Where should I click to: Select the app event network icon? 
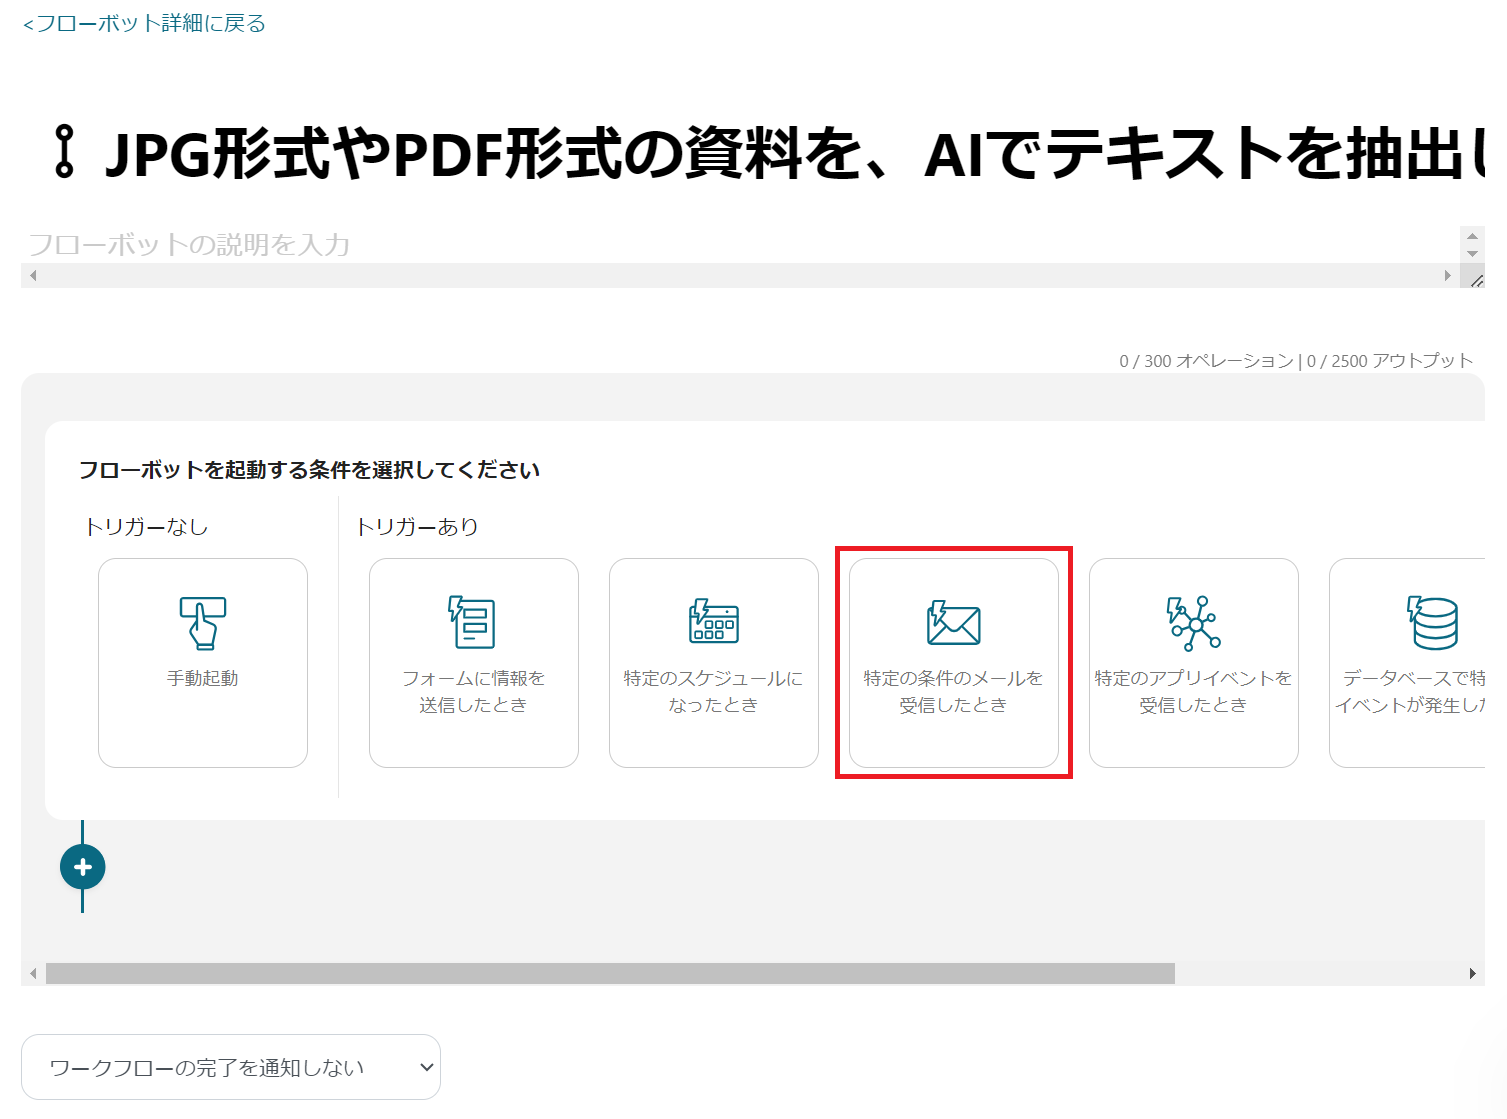(x=1193, y=623)
